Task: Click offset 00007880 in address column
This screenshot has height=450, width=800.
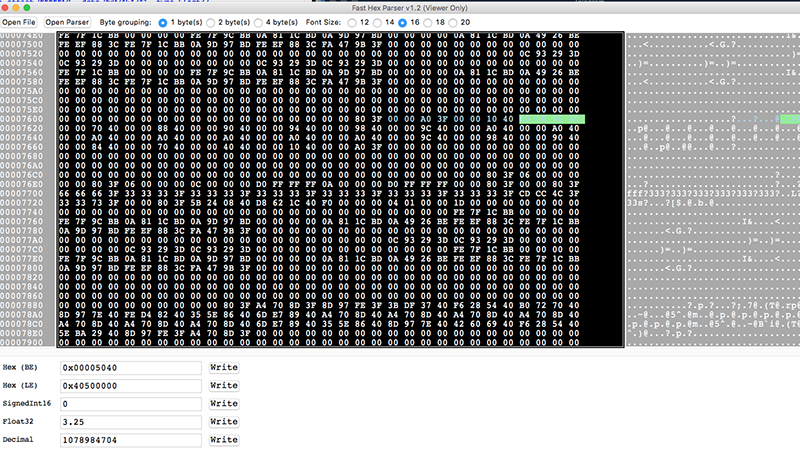Action: tap(22, 305)
